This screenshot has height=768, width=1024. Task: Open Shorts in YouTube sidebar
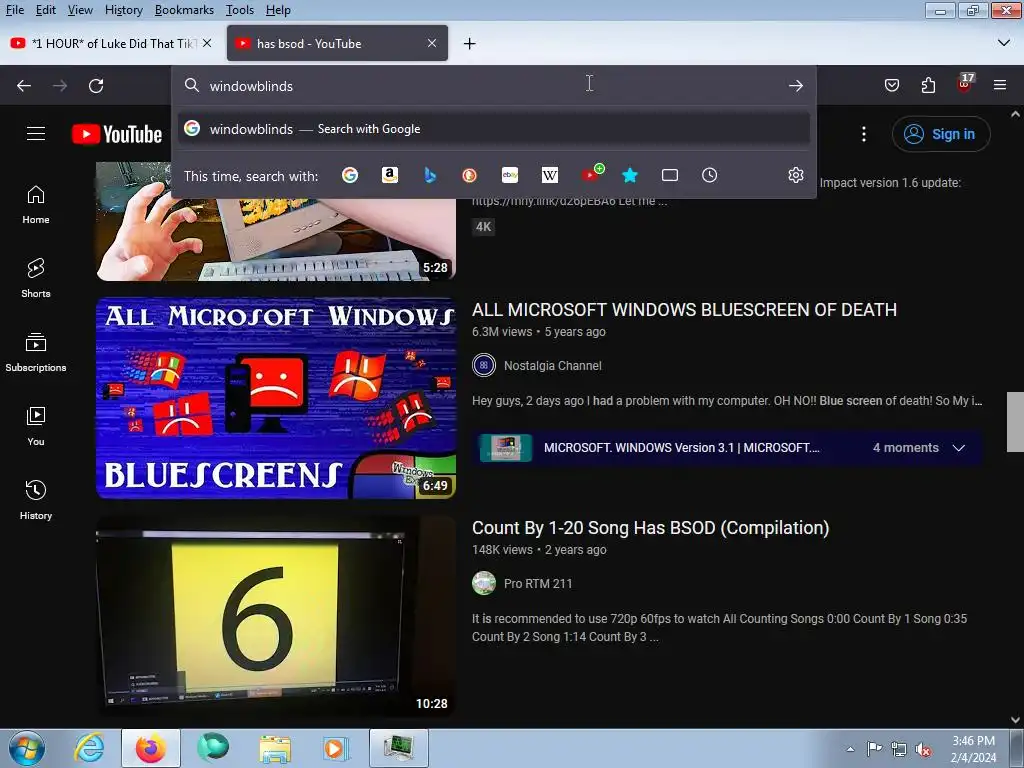point(36,278)
